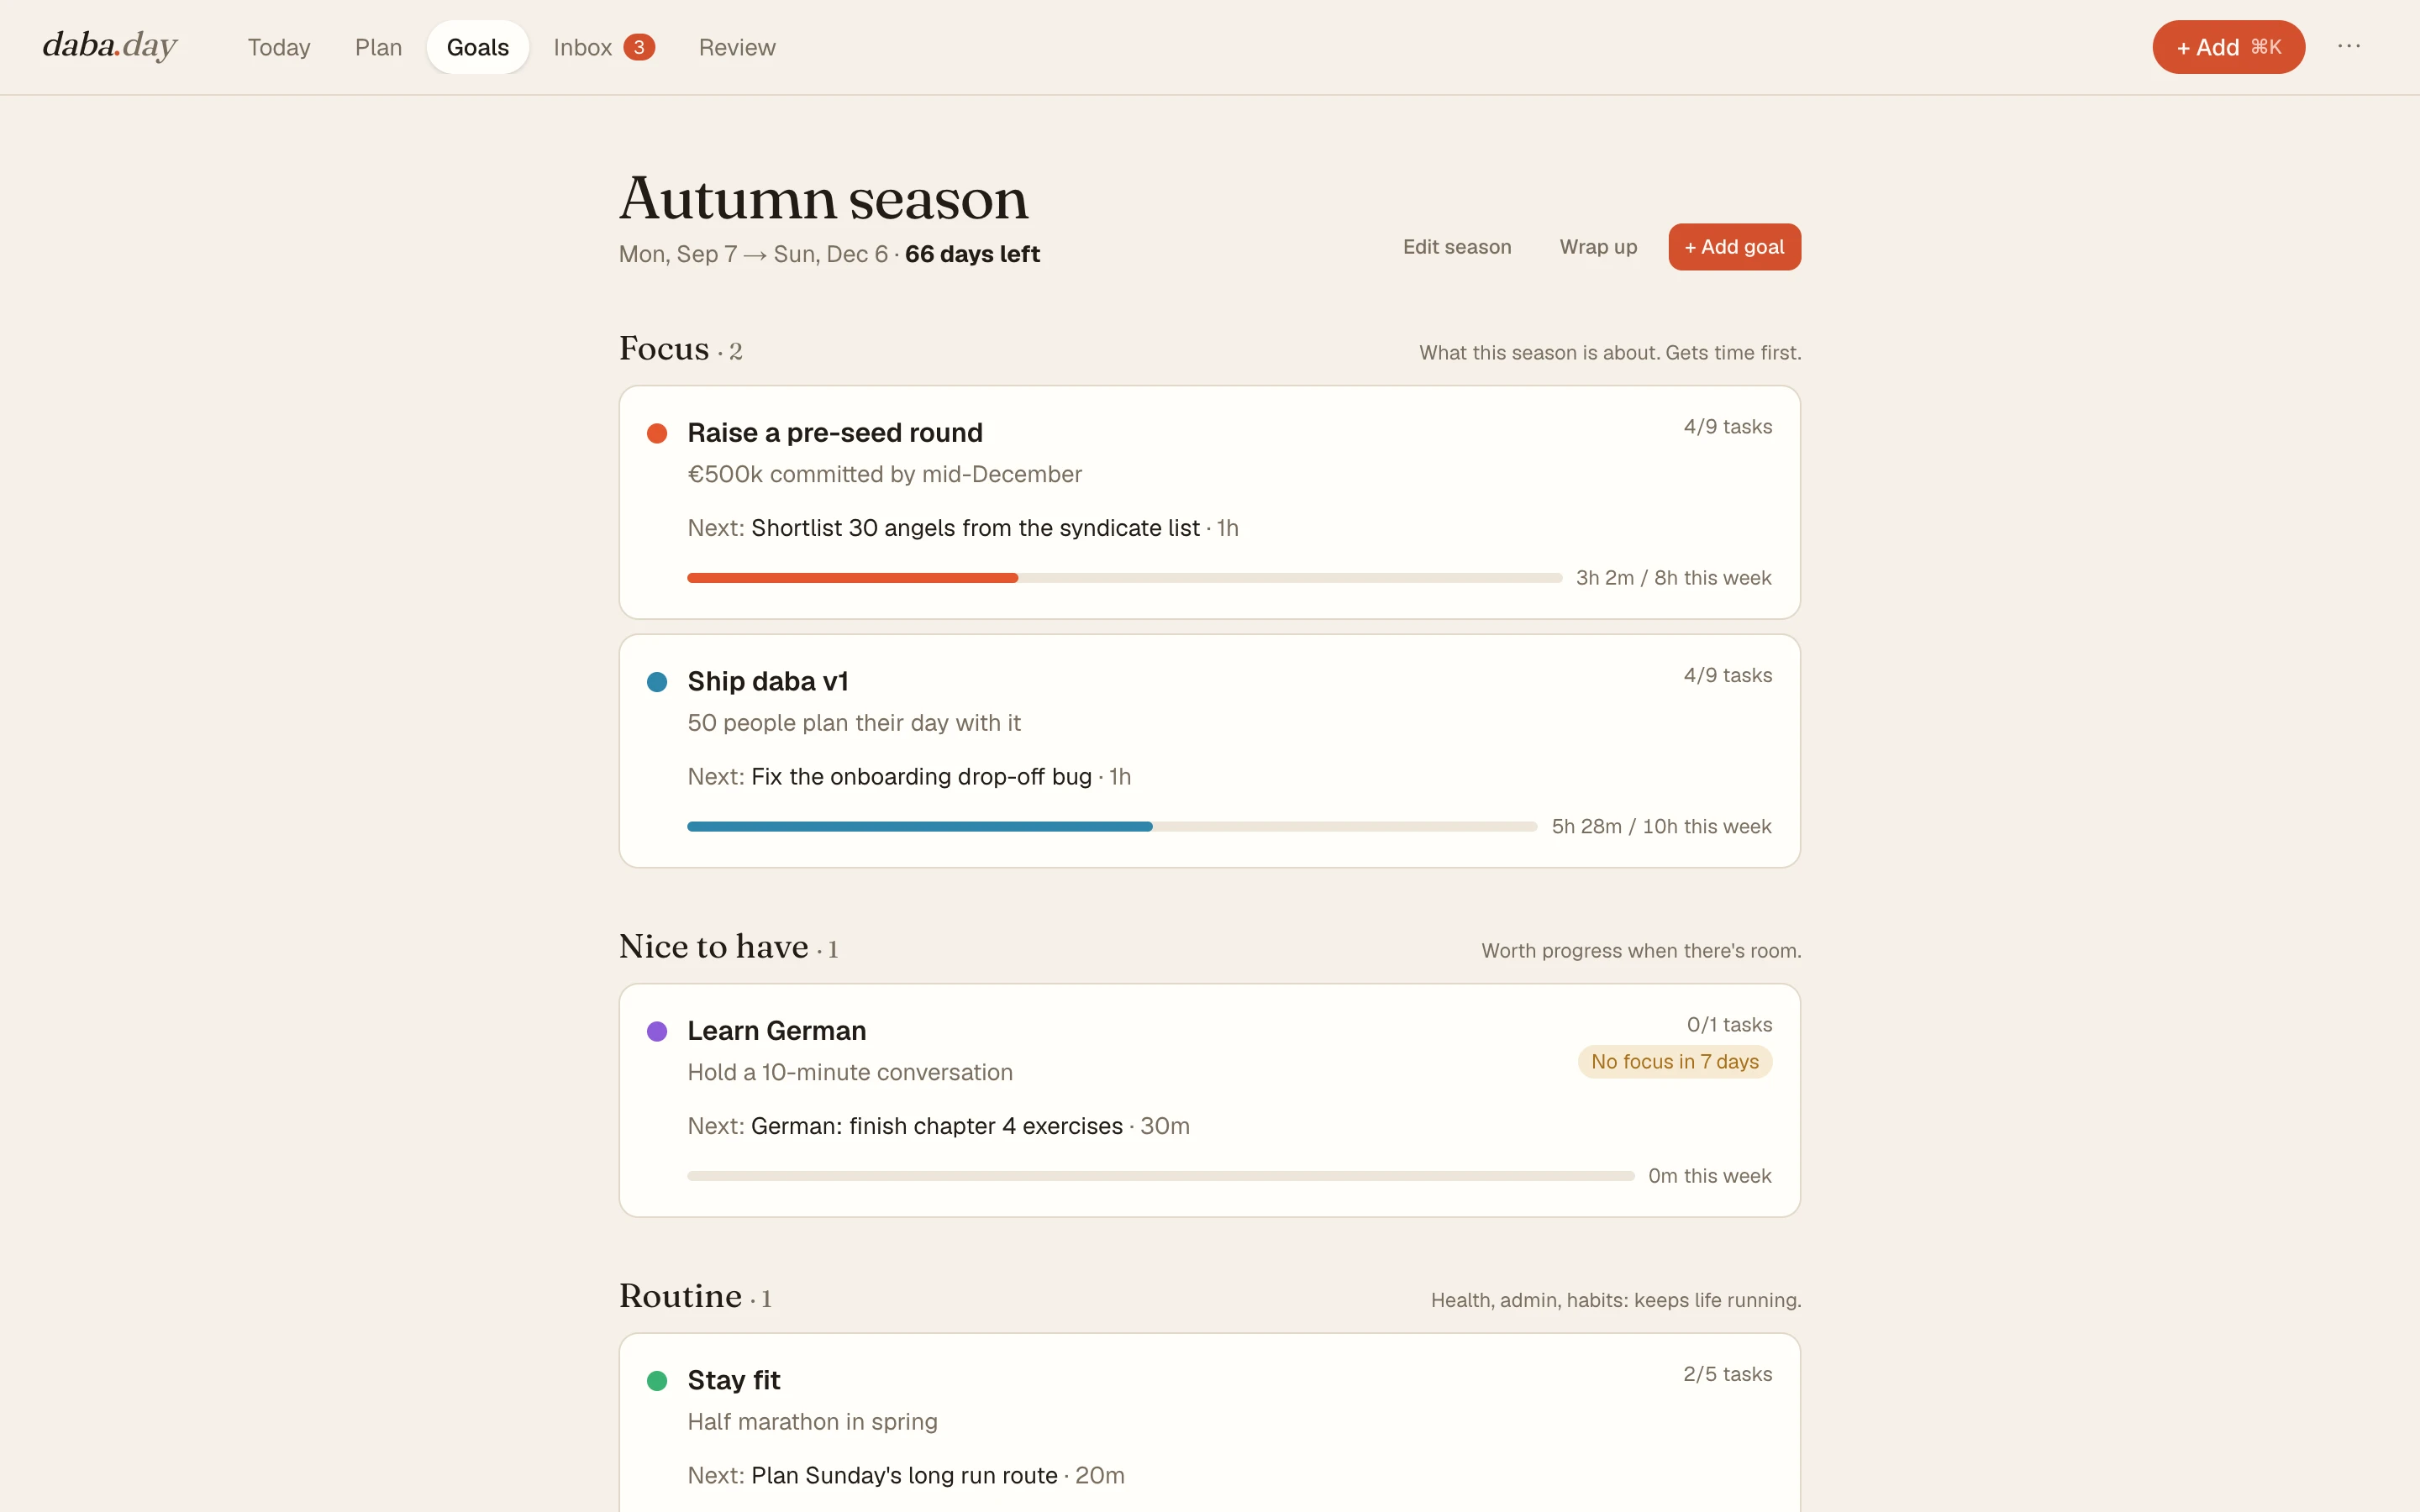This screenshot has height=1512, width=2420.
Task: Click the green dot beside Stay fit
Action: pos(657,1381)
